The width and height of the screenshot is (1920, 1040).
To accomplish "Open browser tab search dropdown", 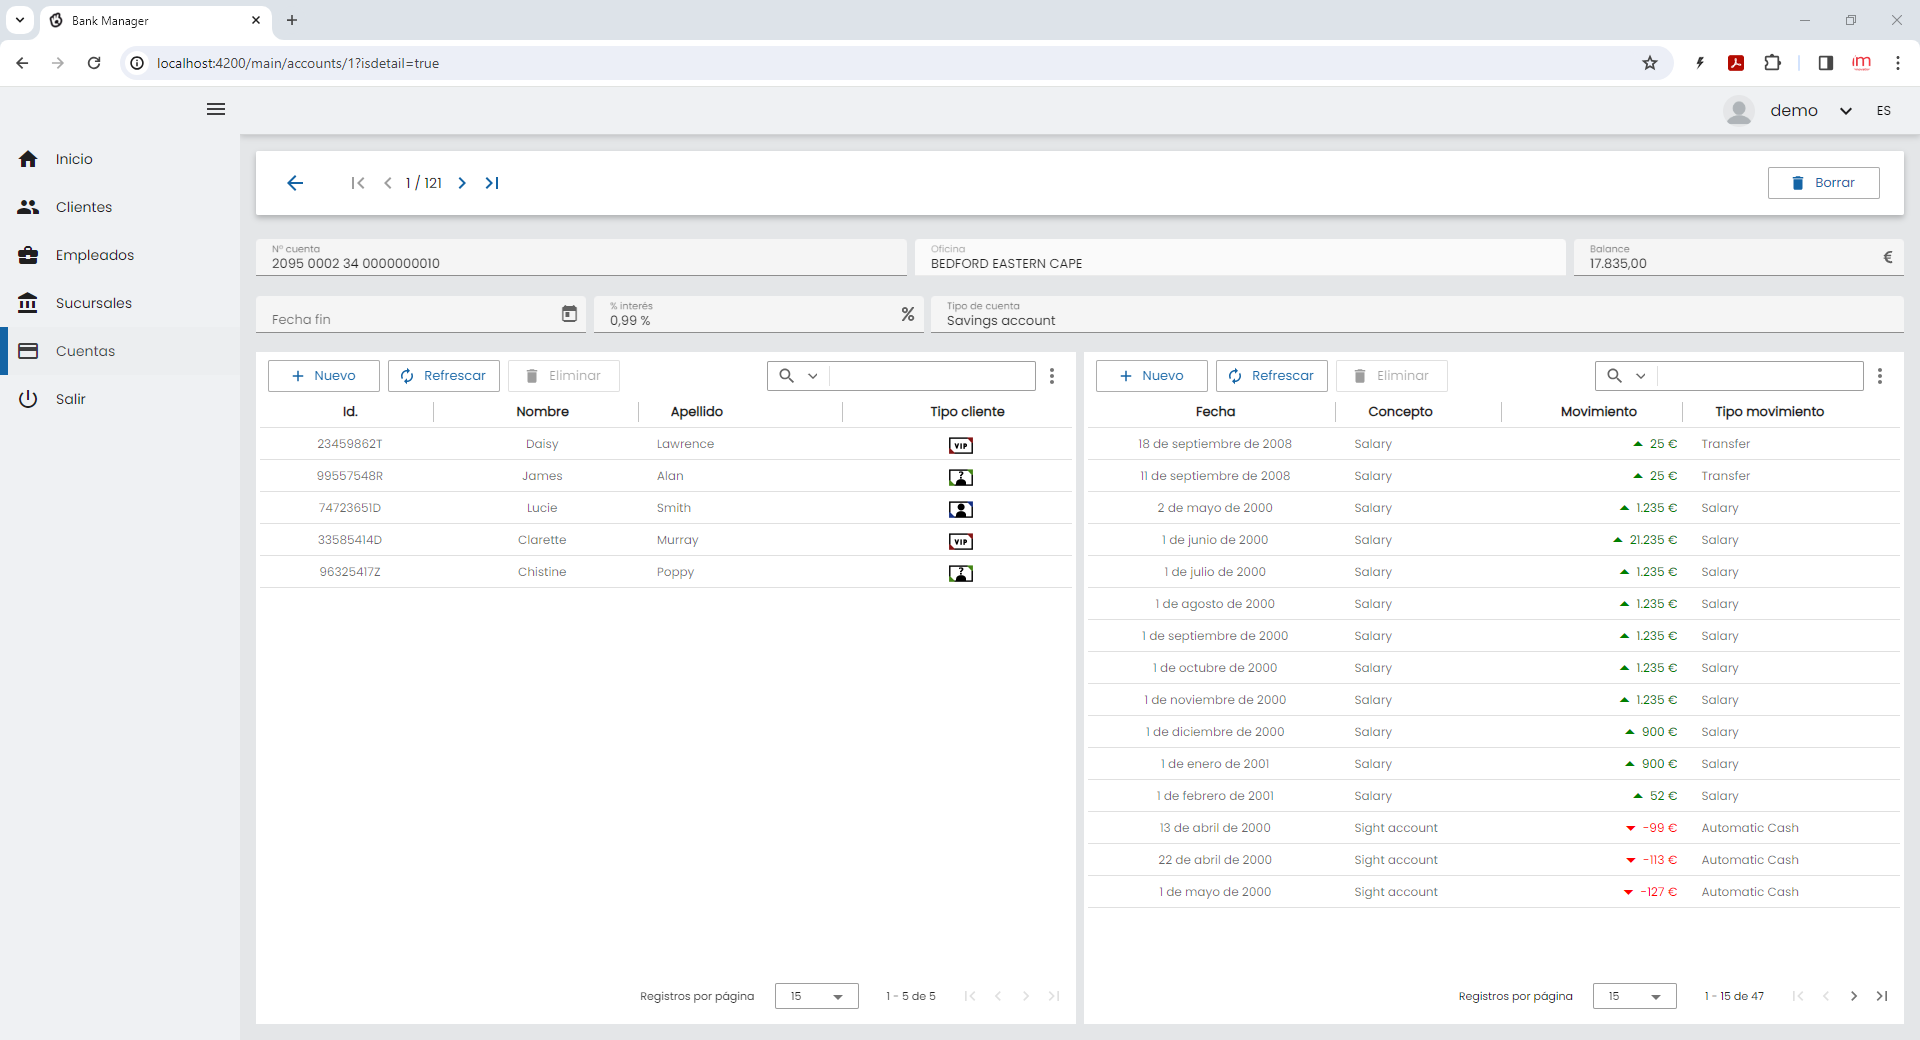I will (x=20, y=20).
